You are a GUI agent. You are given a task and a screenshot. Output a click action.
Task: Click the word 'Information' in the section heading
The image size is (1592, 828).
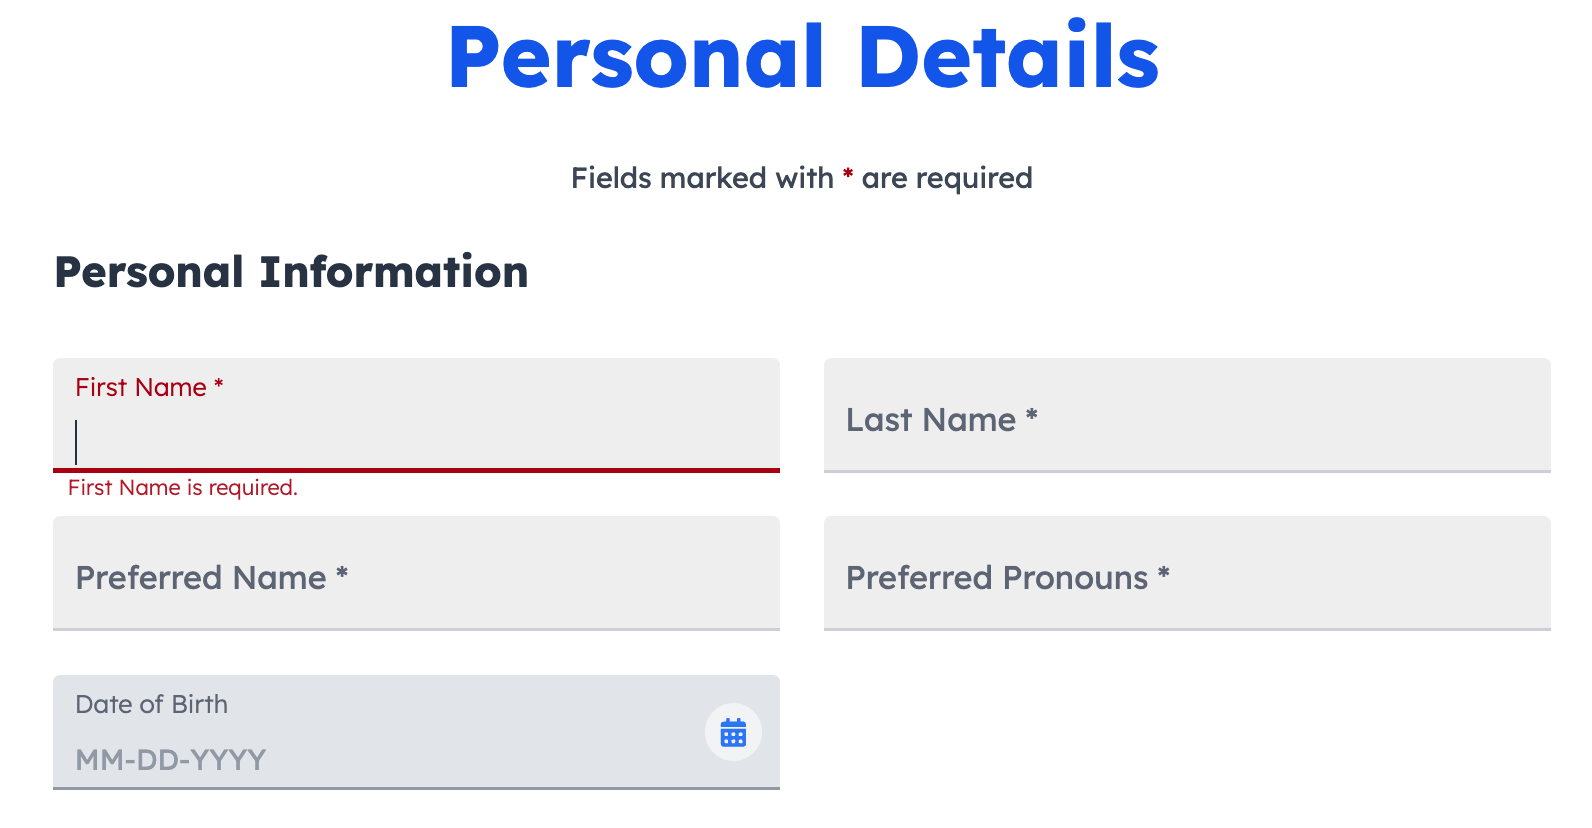coord(394,272)
